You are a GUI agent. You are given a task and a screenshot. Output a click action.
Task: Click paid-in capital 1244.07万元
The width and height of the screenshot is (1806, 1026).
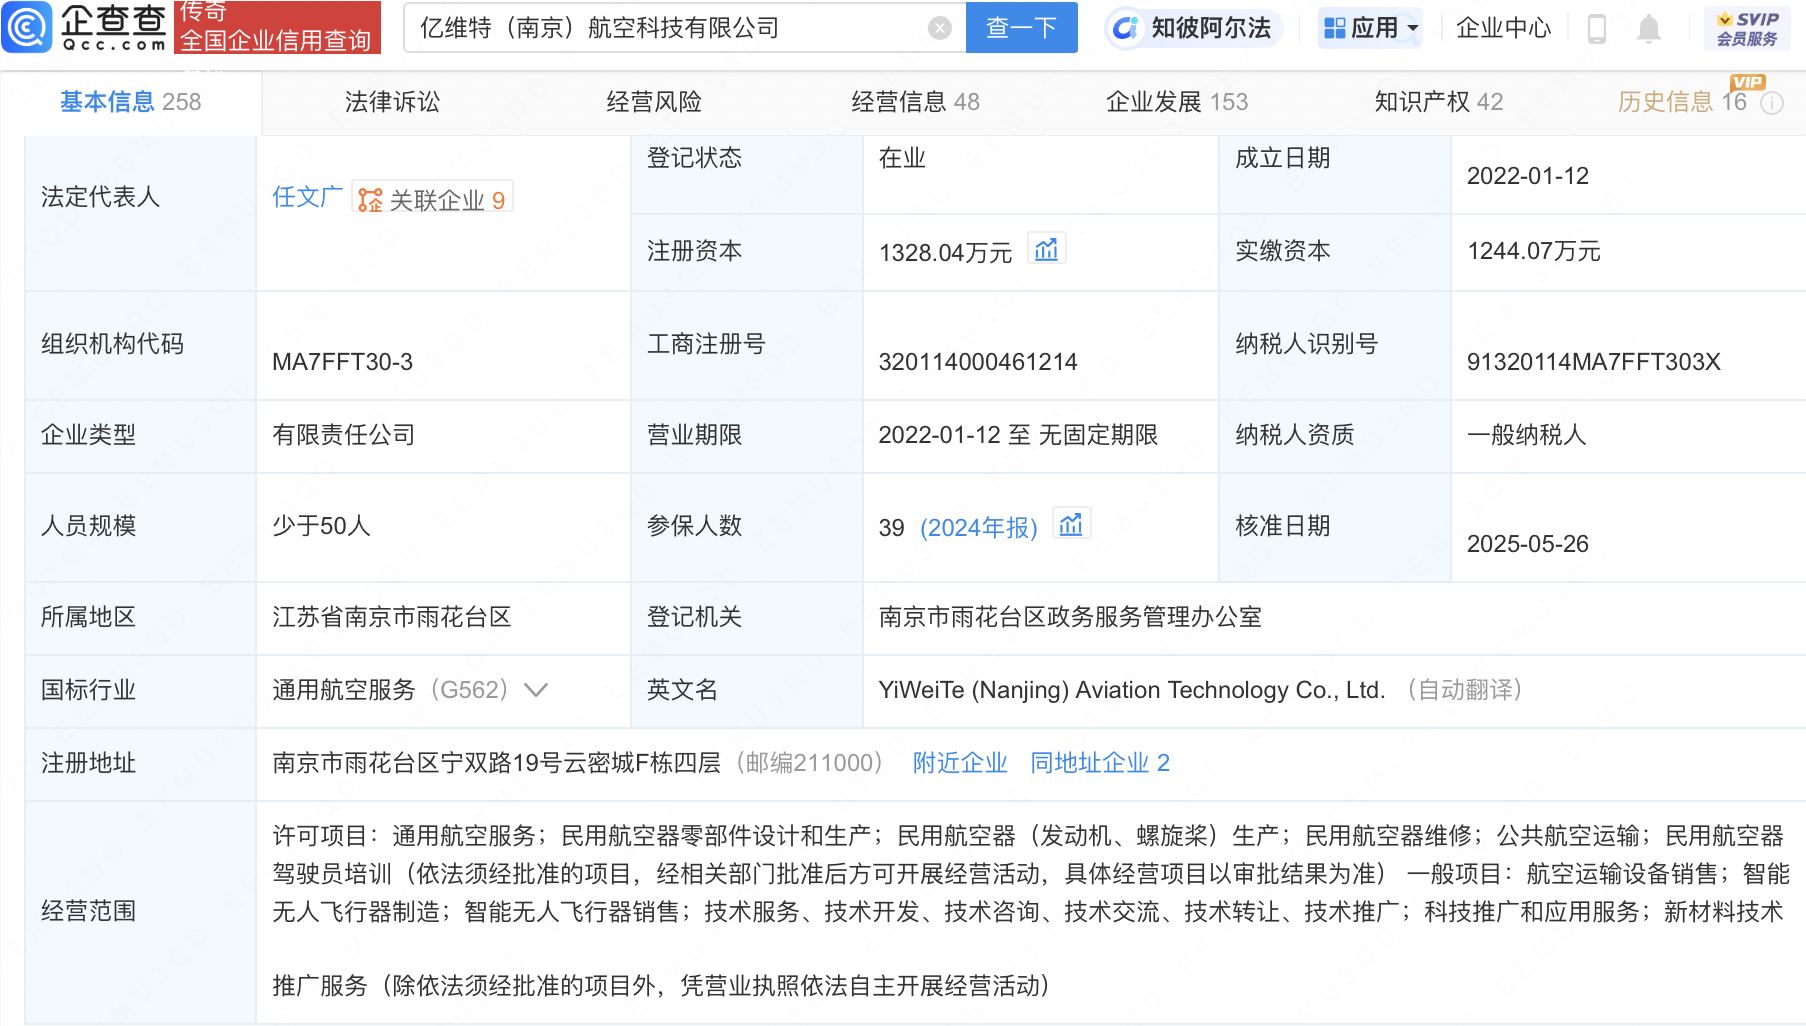(x=1533, y=251)
